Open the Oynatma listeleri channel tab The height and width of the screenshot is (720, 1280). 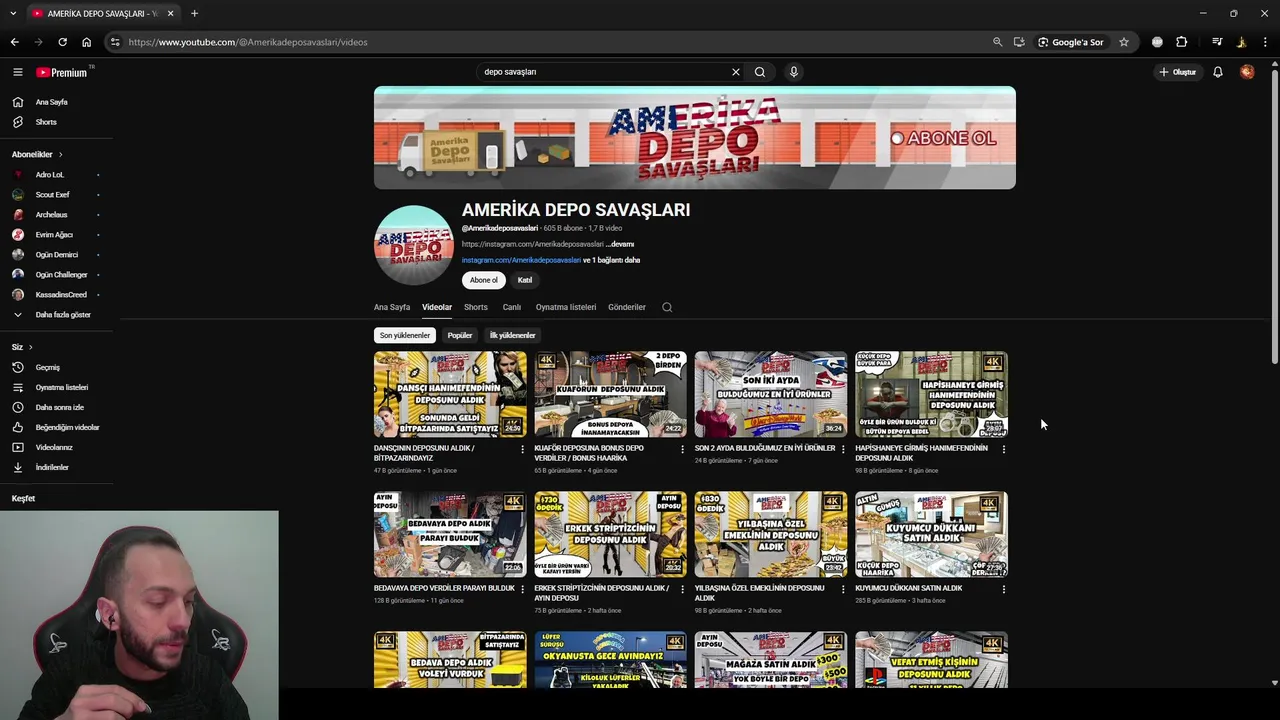click(566, 307)
